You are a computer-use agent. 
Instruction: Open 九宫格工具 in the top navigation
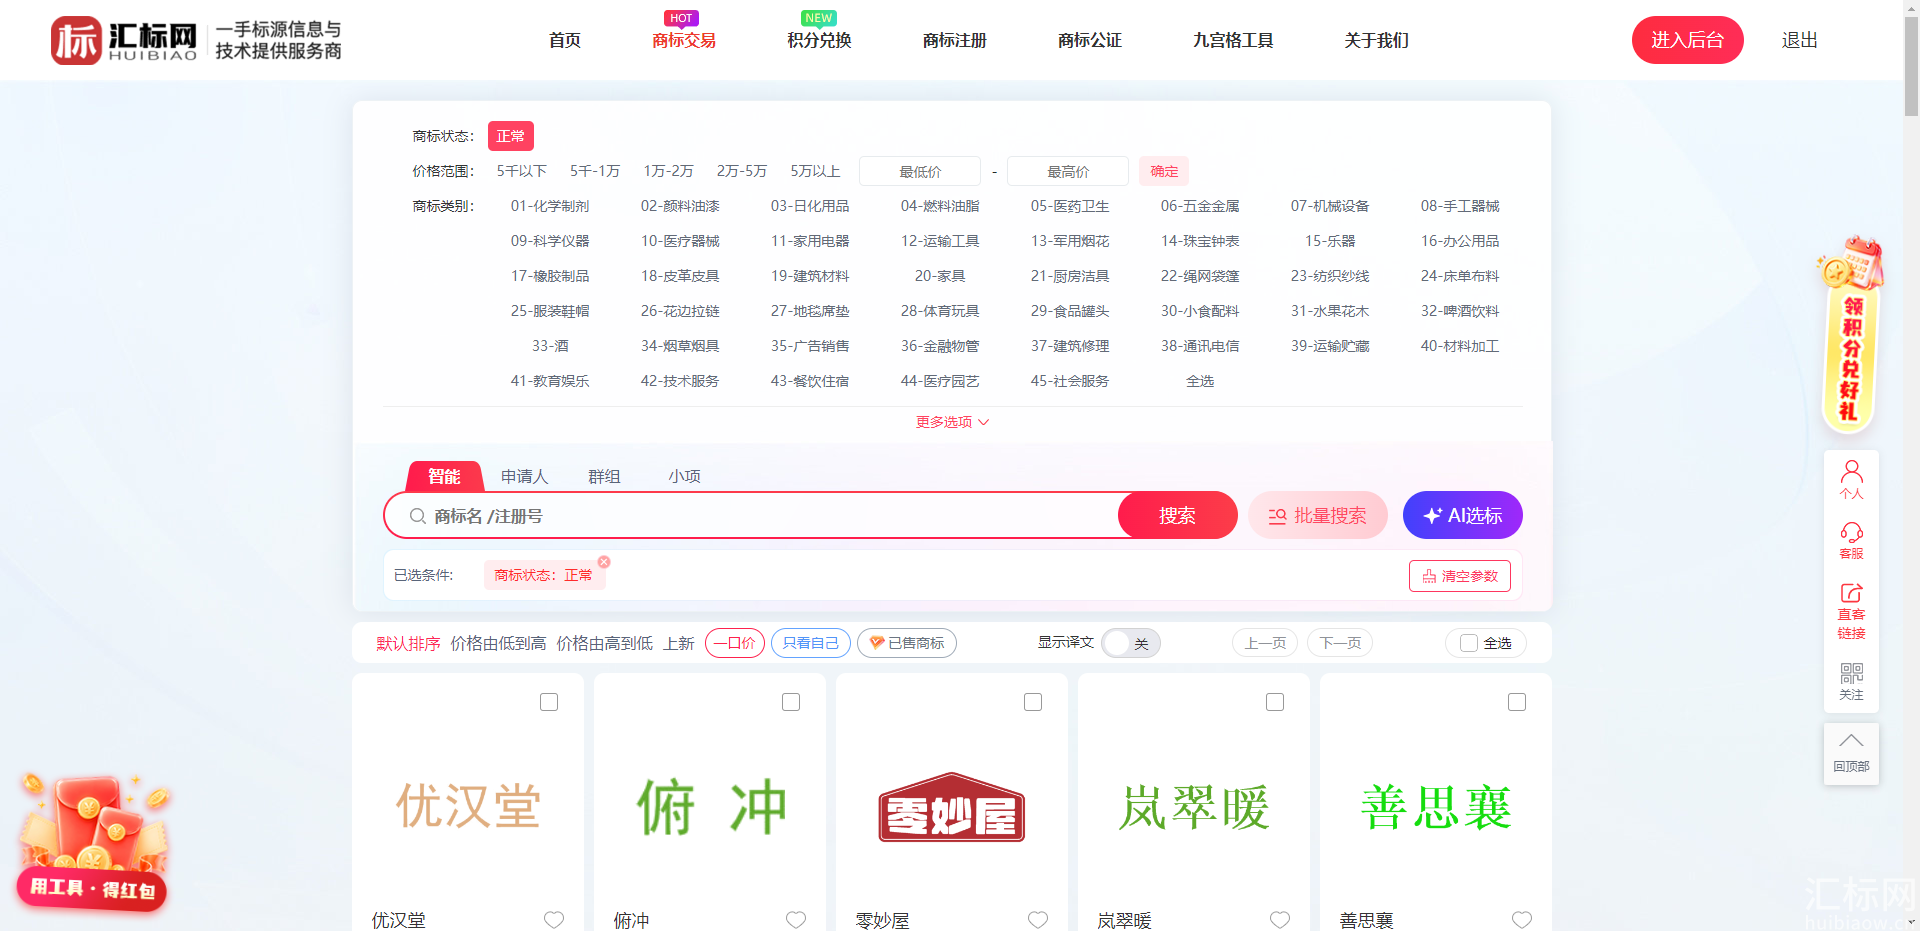pyautogui.click(x=1233, y=40)
